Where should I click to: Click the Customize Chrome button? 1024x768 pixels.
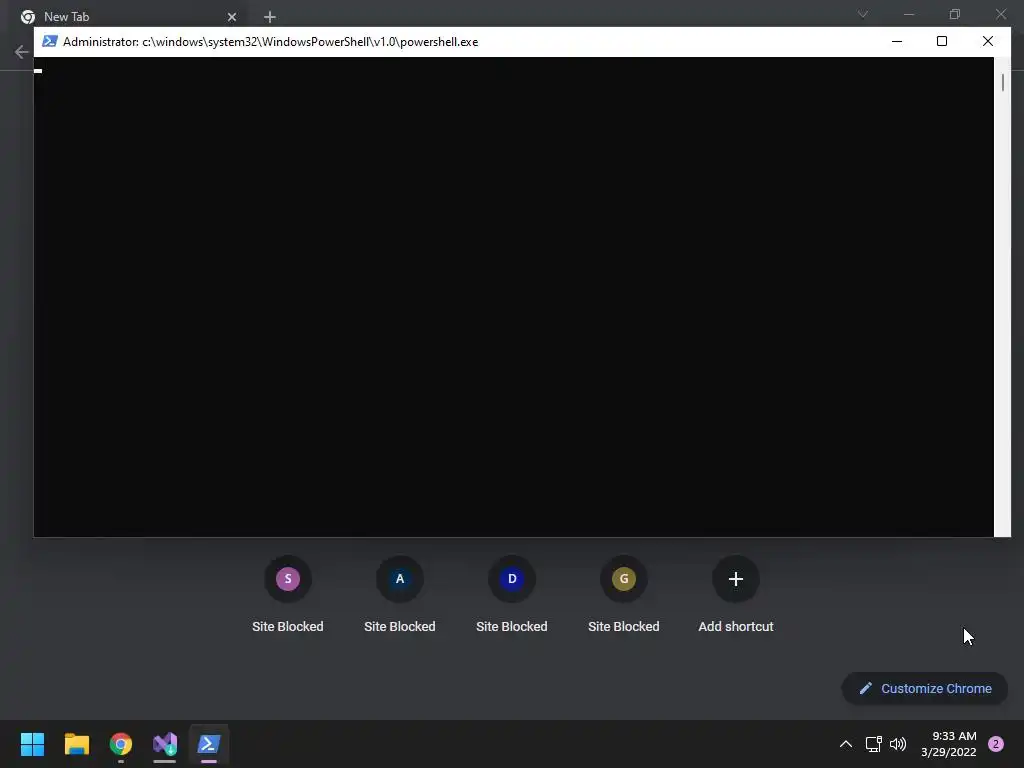coord(925,688)
